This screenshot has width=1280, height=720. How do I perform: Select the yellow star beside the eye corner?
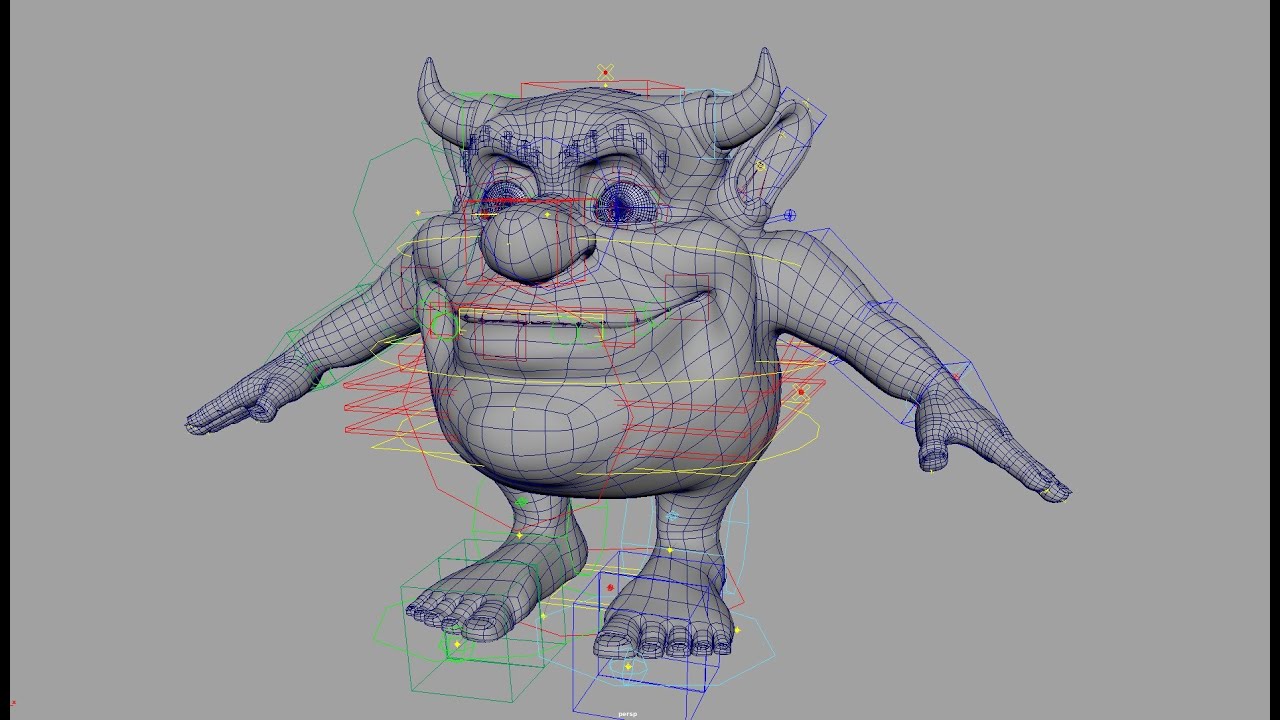tap(418, 213)
